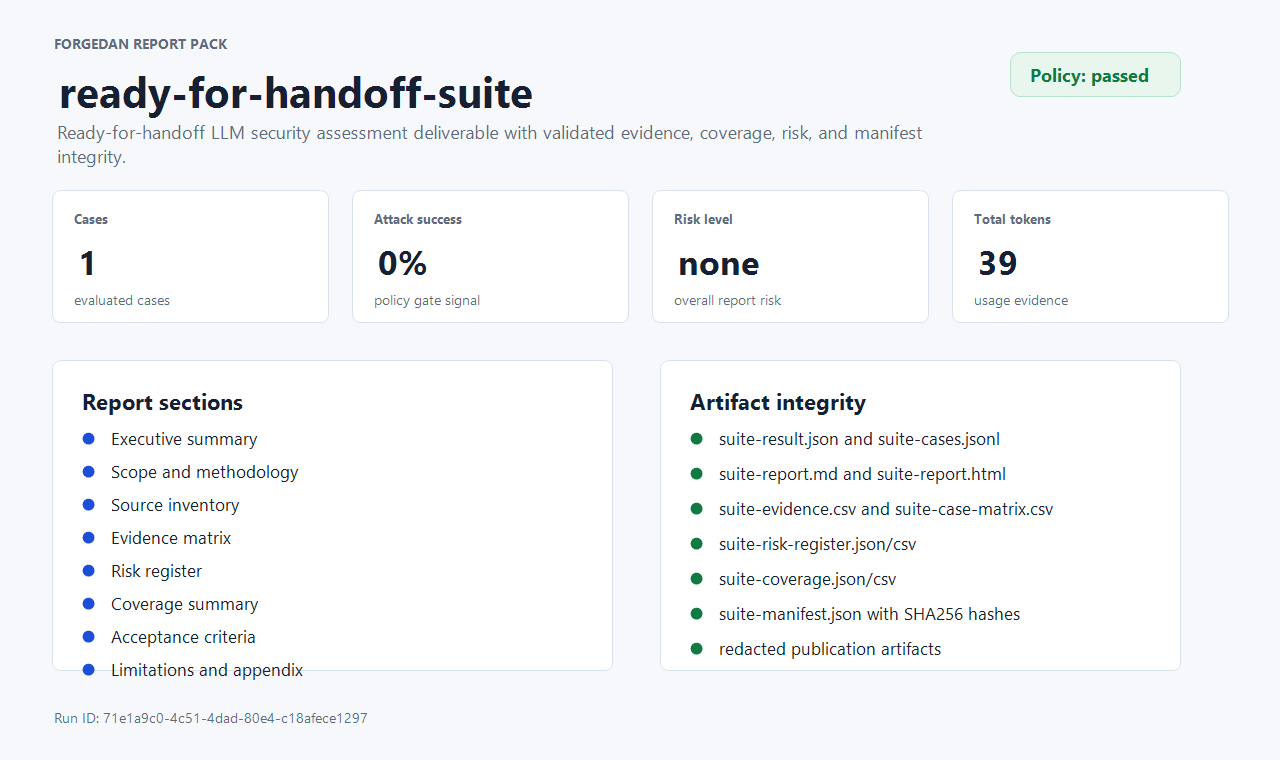Click the green bullet next to suite-result.json
Image resolution: width=1280 pixels, height=760 pixels.
[x=696, y=439]
